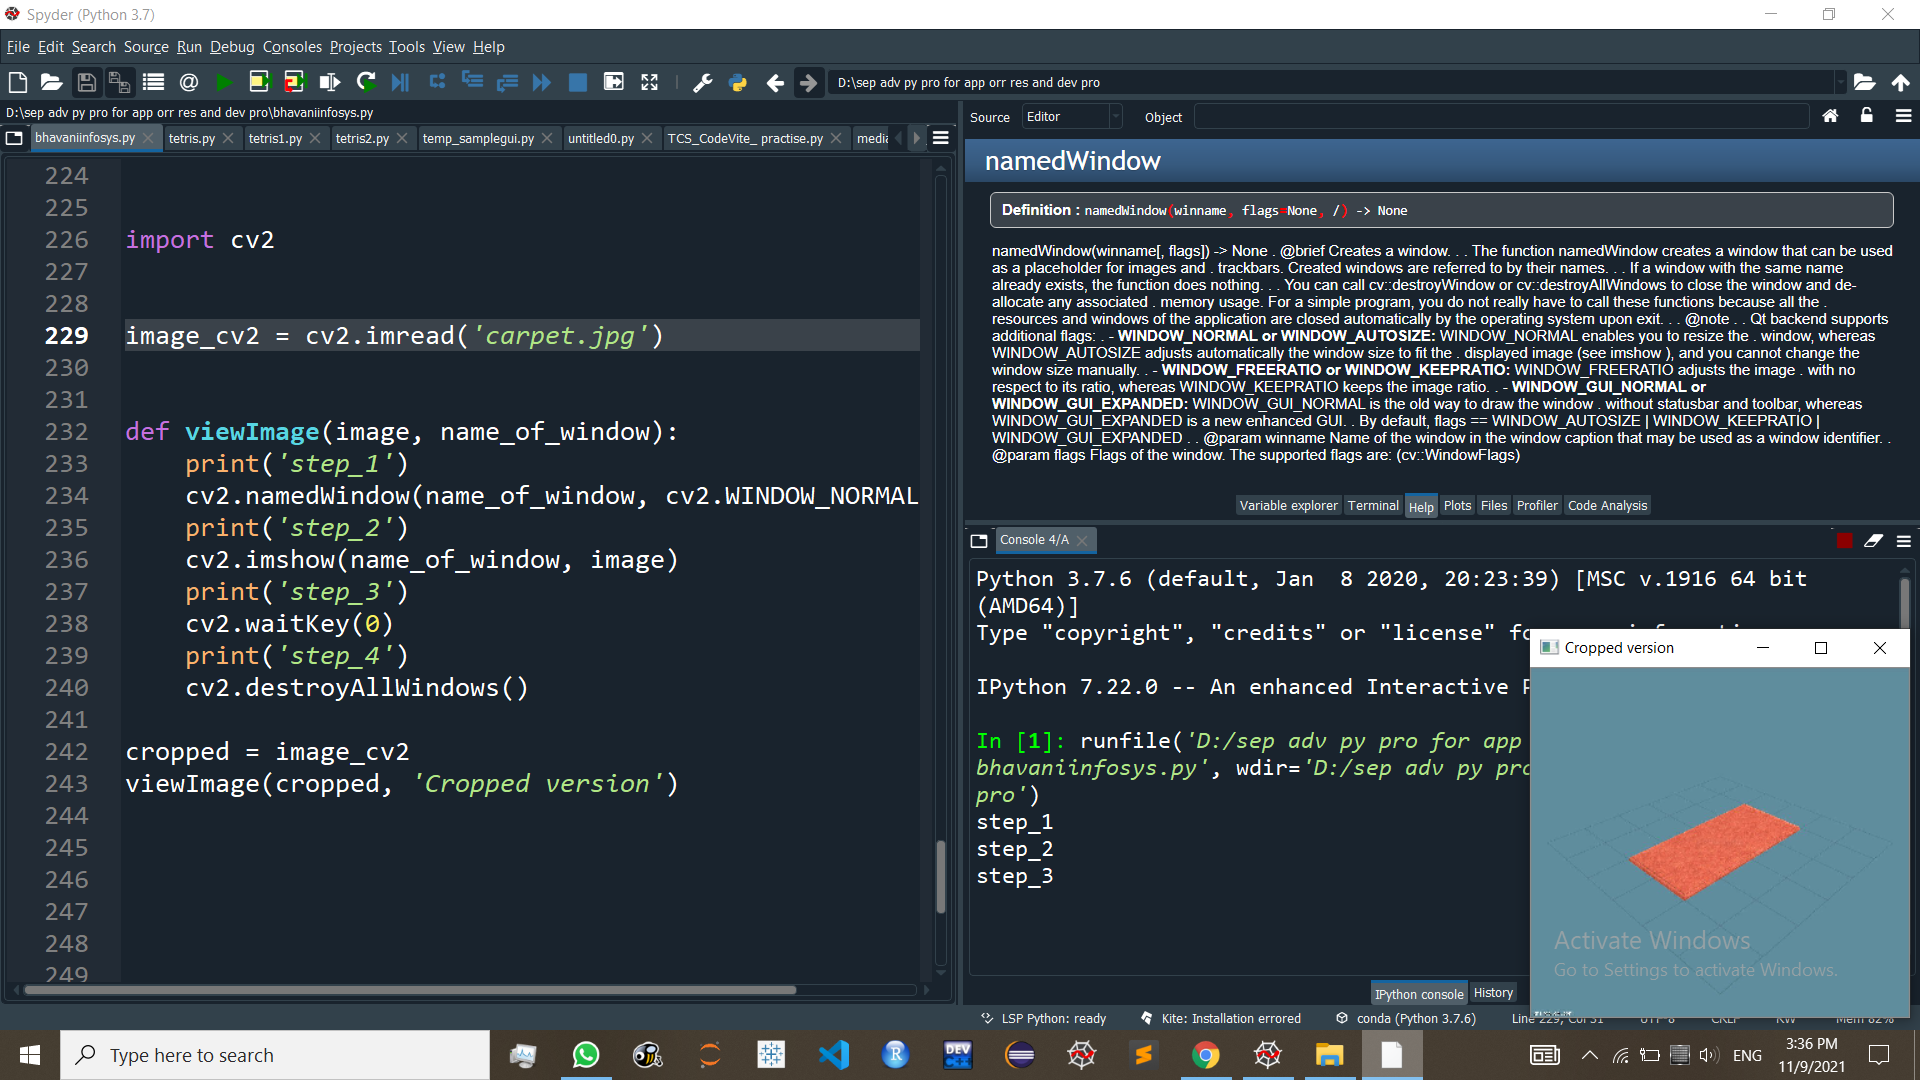Click Run cell and advance icon

pyautogui.click(x=294, y=82)
